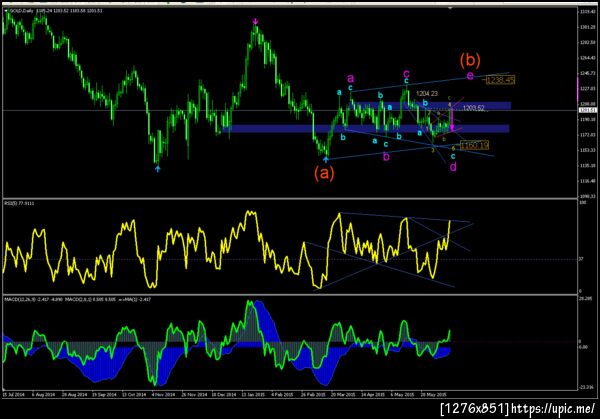Click the 1245.73 price scale value
The image size is (600, 419).
587,73
